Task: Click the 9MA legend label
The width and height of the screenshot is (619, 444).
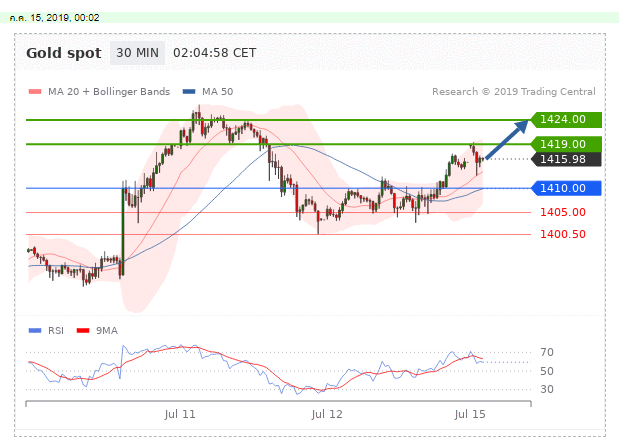Action: (x=107, y=330)
